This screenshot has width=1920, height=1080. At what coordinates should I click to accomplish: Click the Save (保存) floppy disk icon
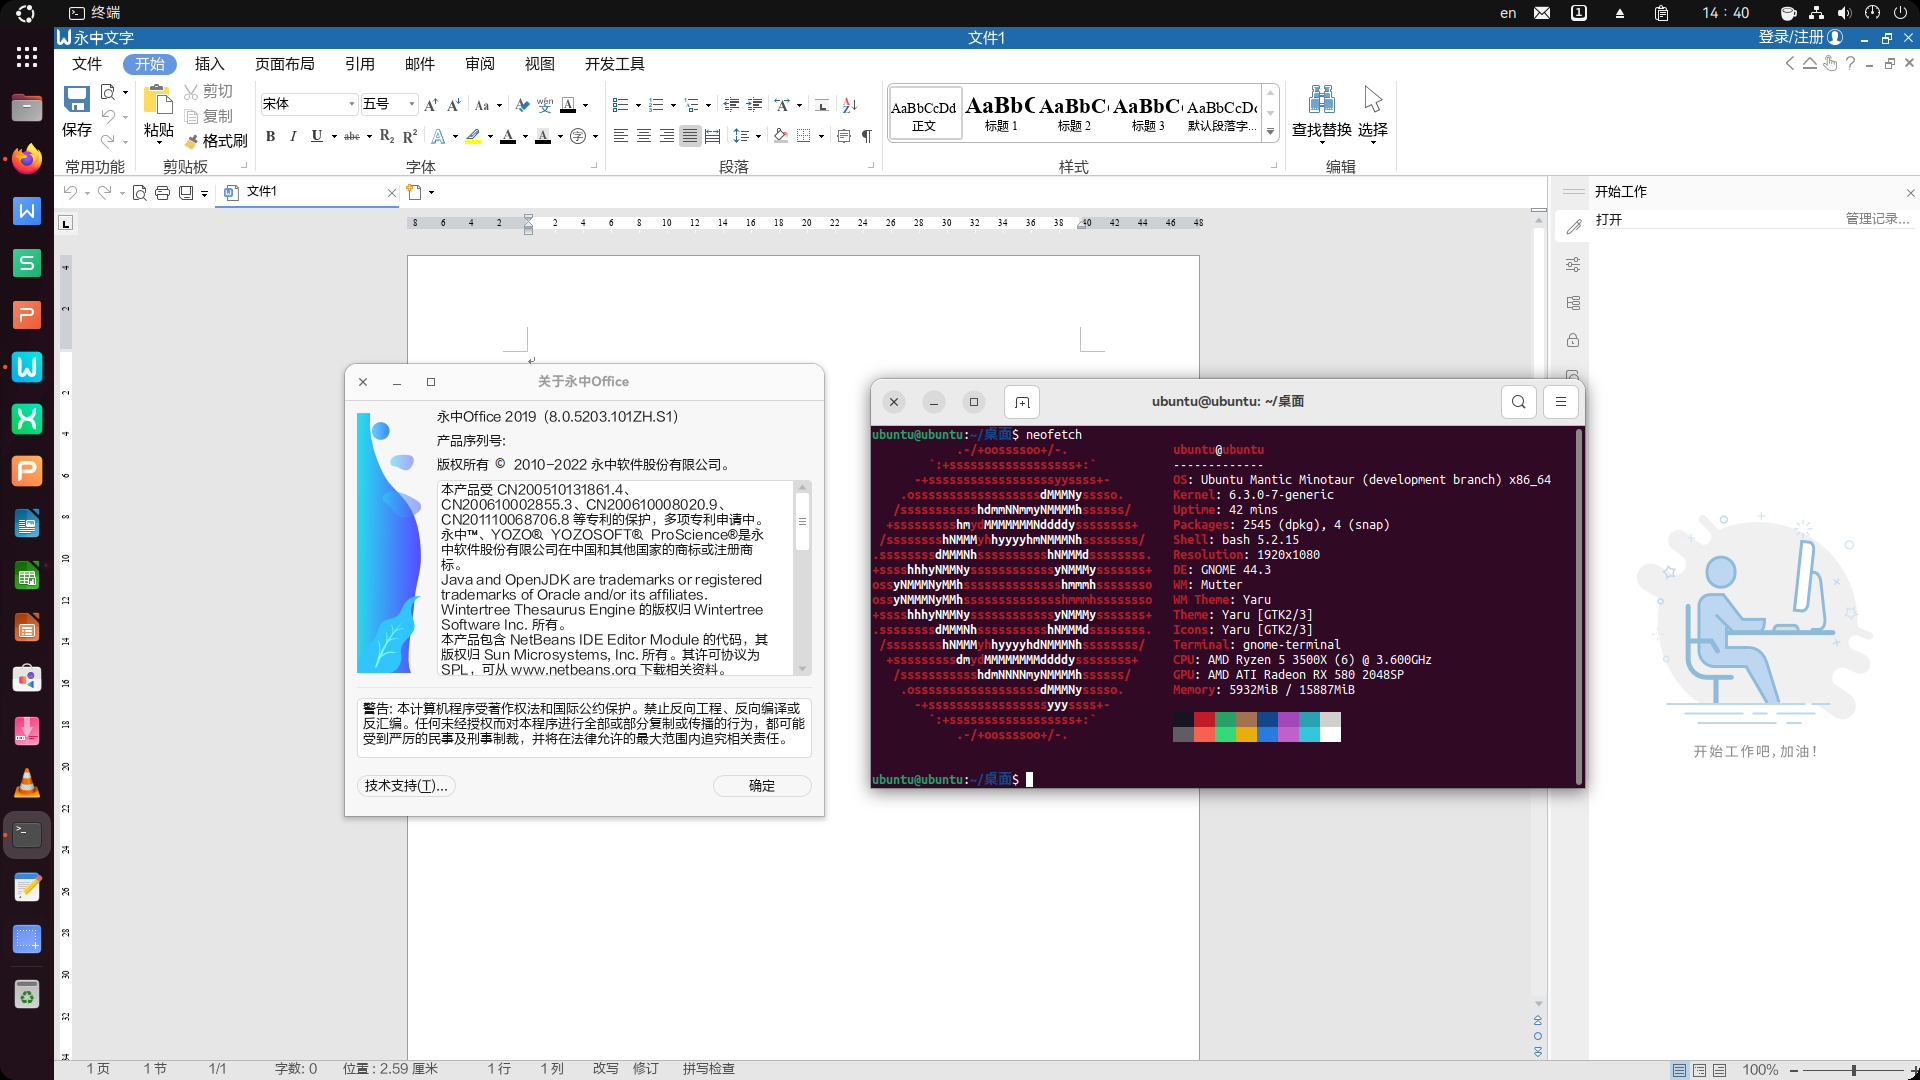point(77,99)
